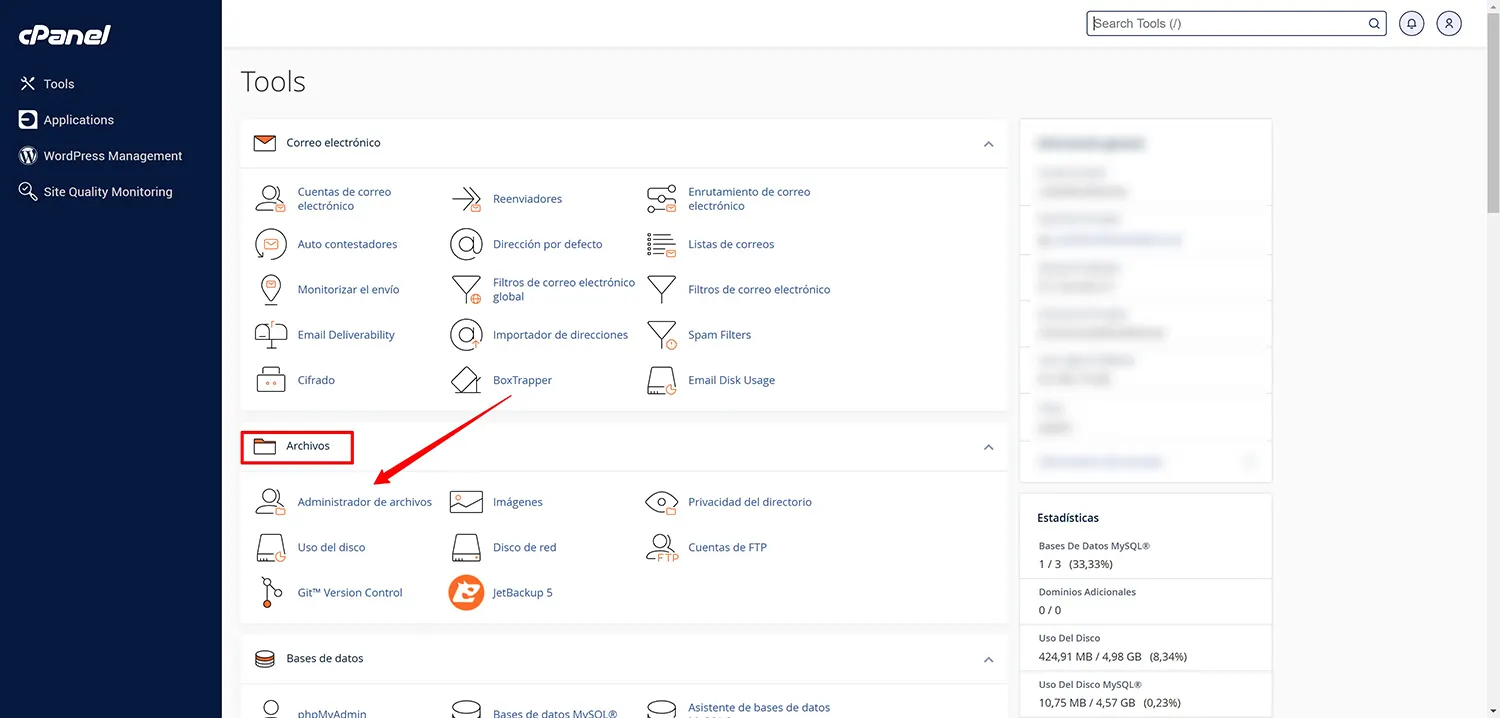Launch BoxTrapper
Viewport: 1500px width, 718px height.
tap(524, 380)
